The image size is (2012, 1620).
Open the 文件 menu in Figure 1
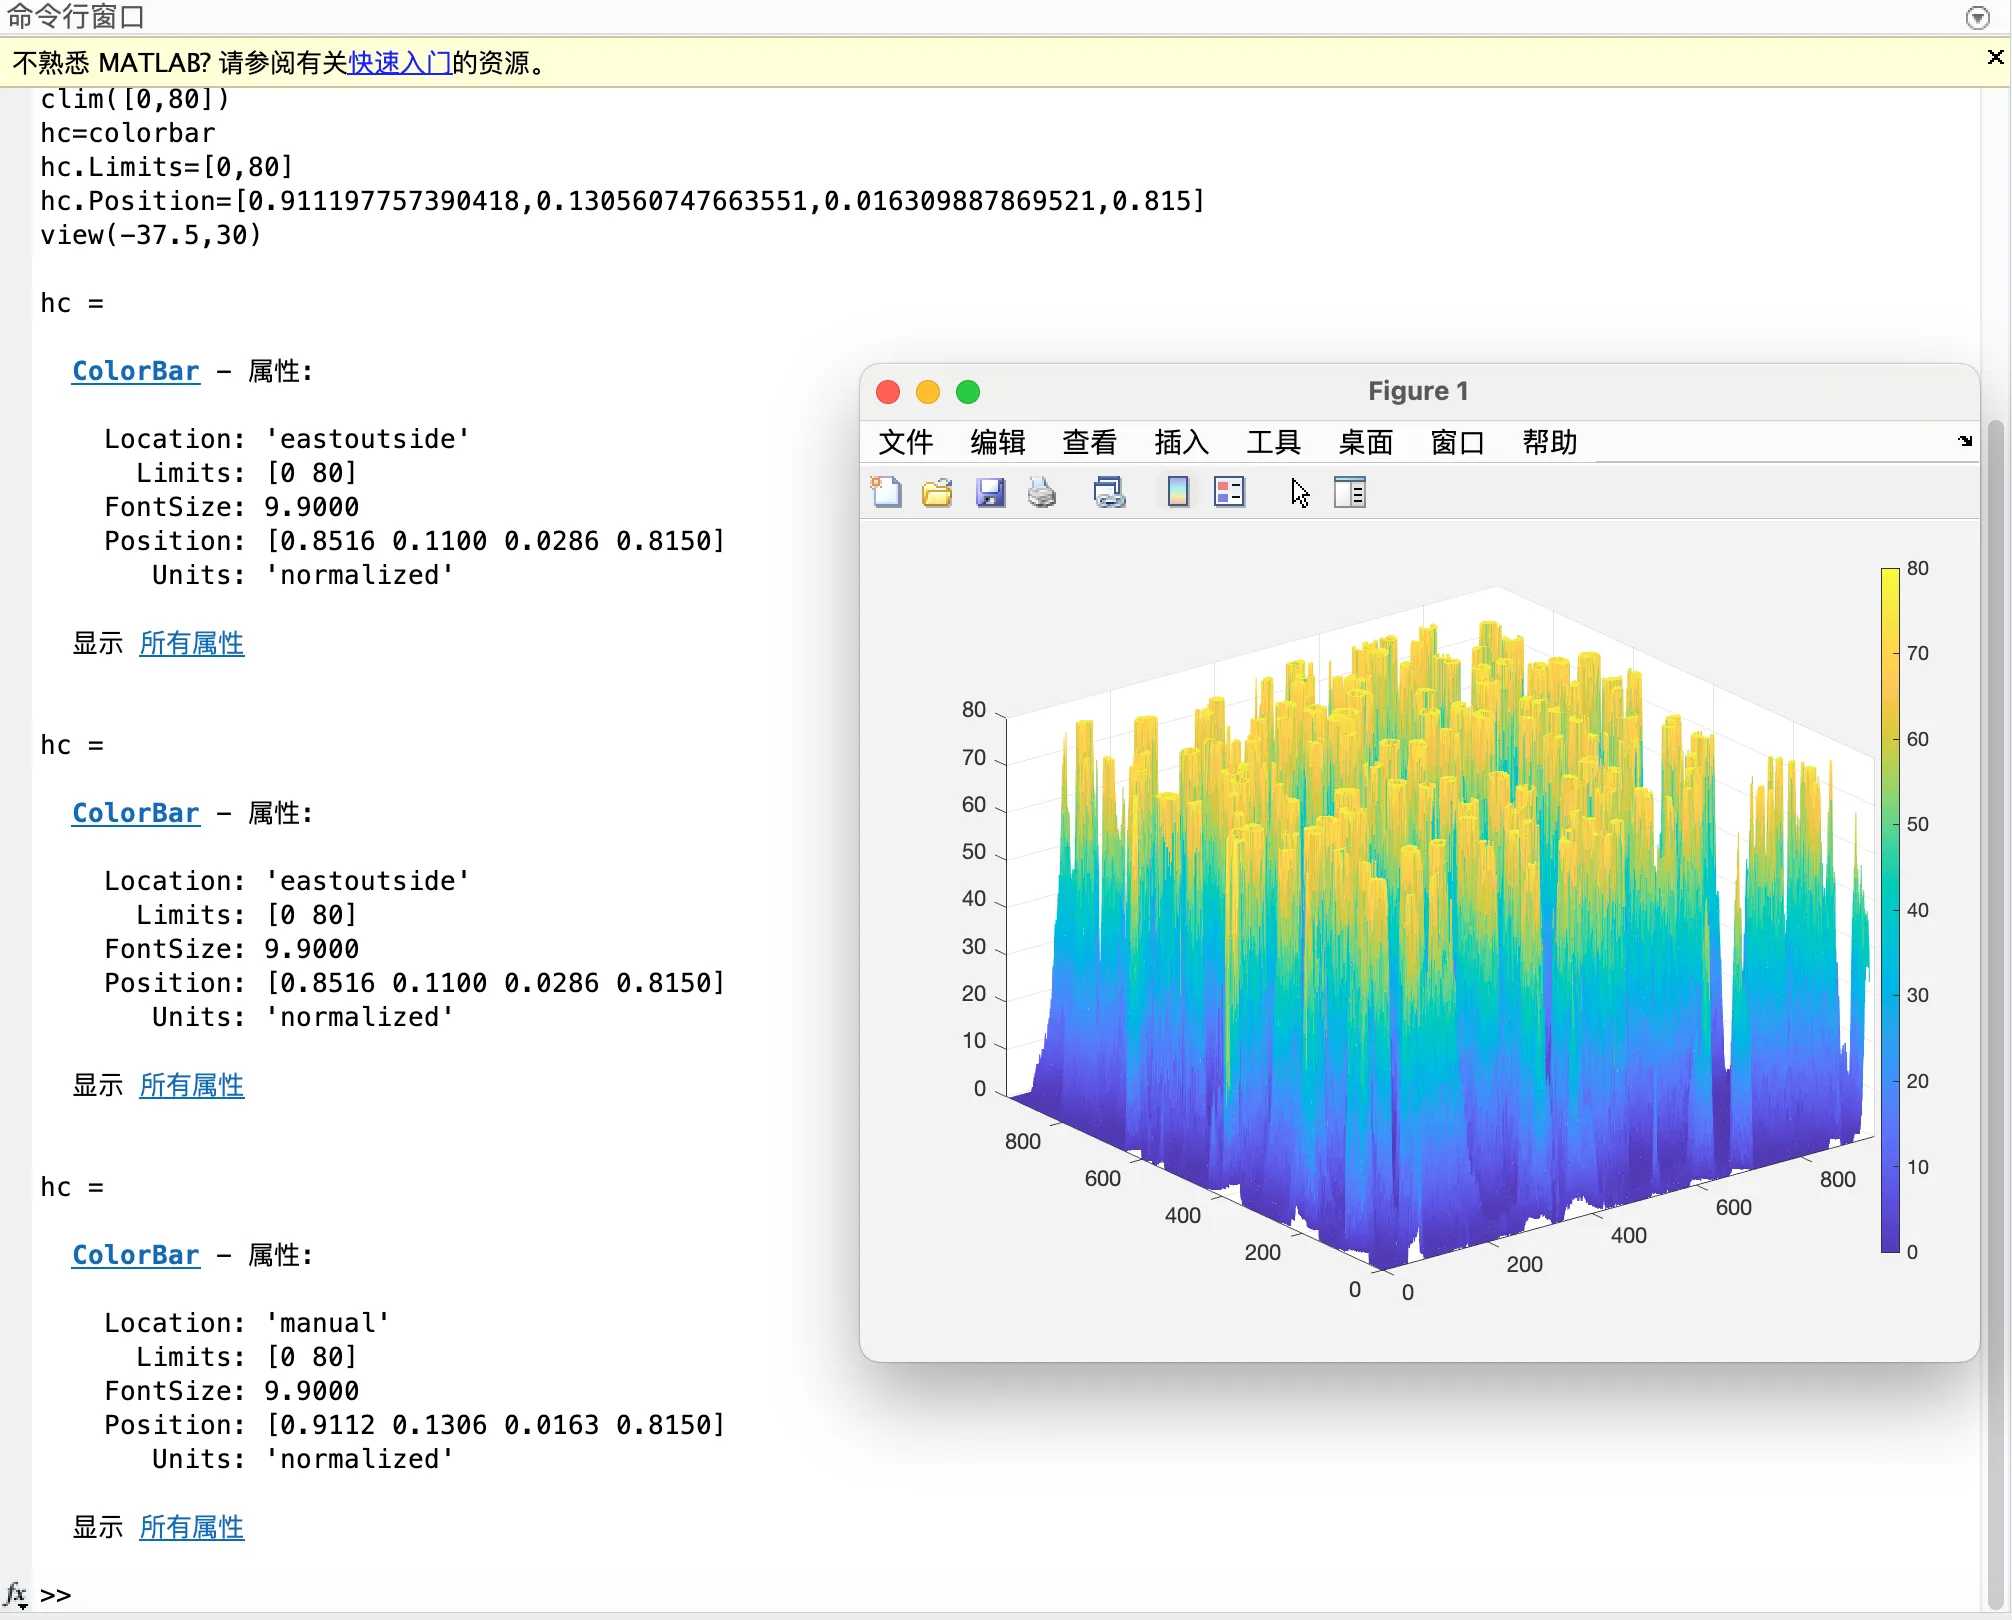point(905,442)
